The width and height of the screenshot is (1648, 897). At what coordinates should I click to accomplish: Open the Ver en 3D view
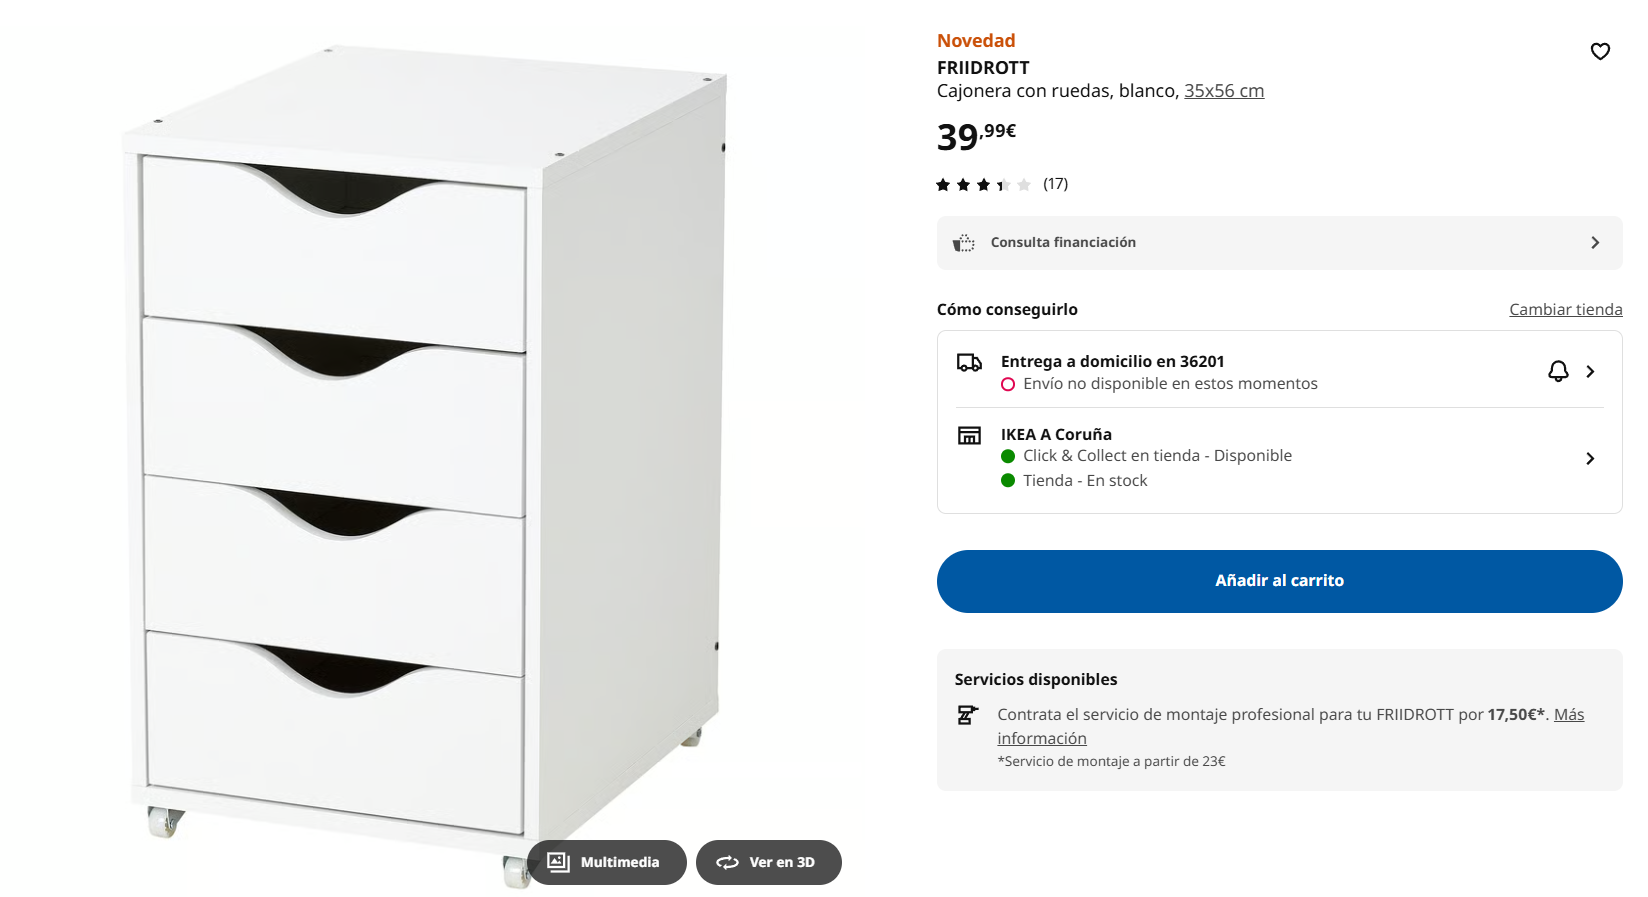pyautogui.click(x=769, y=862)
